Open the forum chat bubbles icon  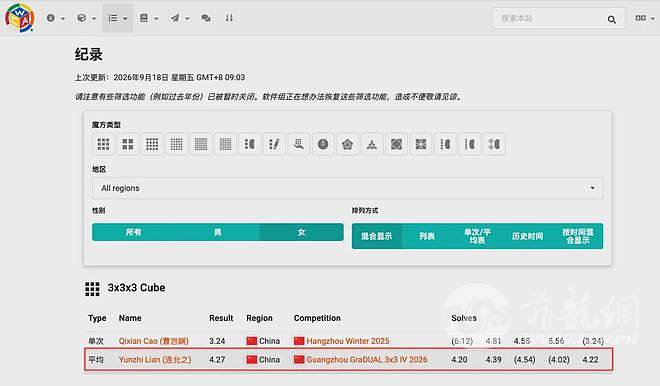(206, 18)
